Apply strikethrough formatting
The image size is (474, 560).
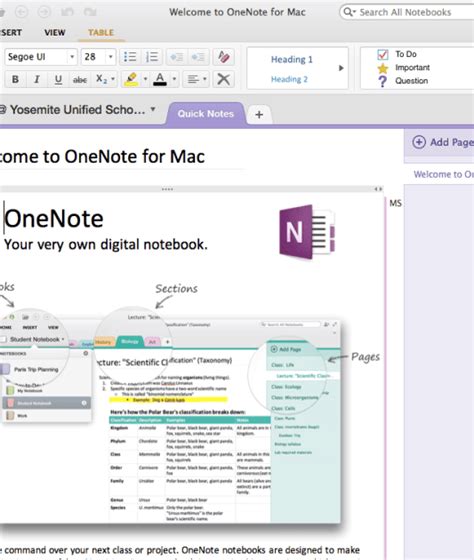80,79
